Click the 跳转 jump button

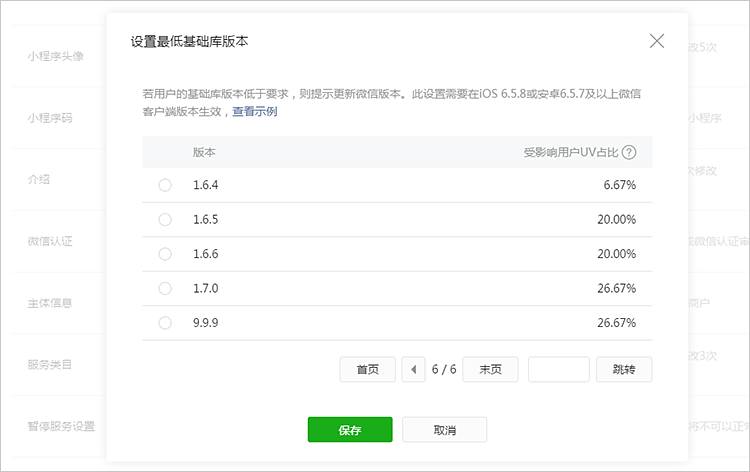click(x=624, y=369)
